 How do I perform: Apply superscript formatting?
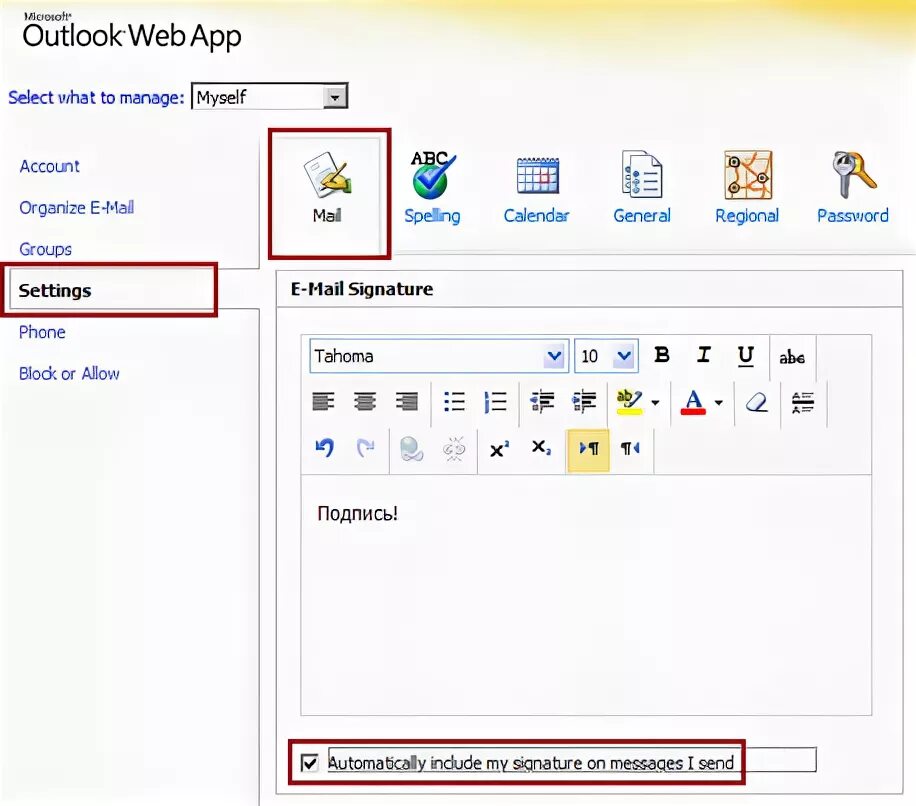coord(499,449)
